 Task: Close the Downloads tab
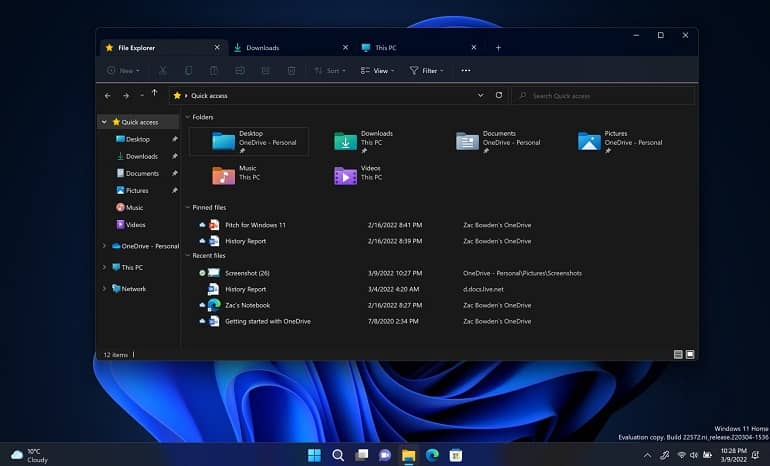coord(345,48)
